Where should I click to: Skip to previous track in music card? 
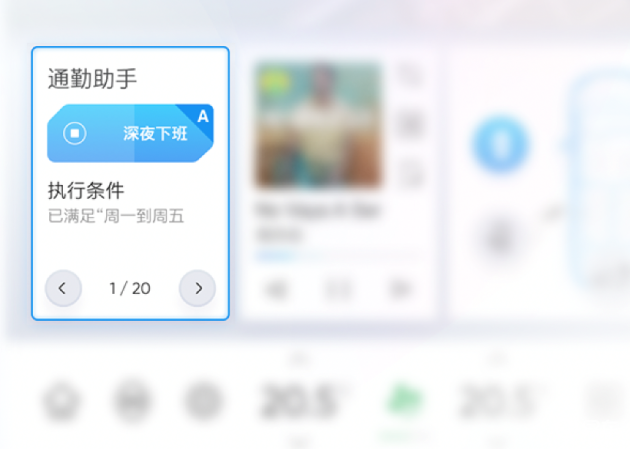276,288
